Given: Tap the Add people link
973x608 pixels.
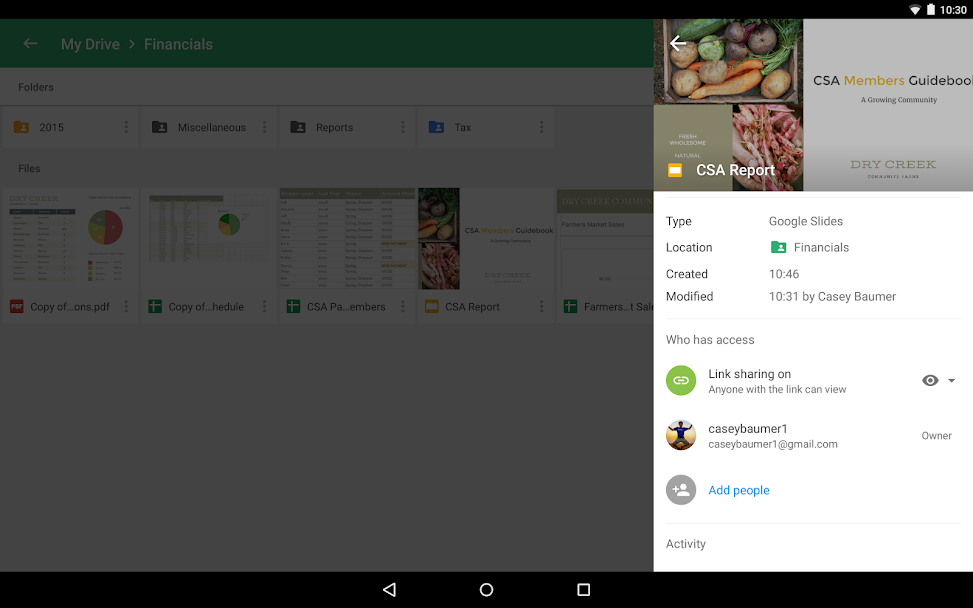Looking at the screenshot, I should [738, 490].
